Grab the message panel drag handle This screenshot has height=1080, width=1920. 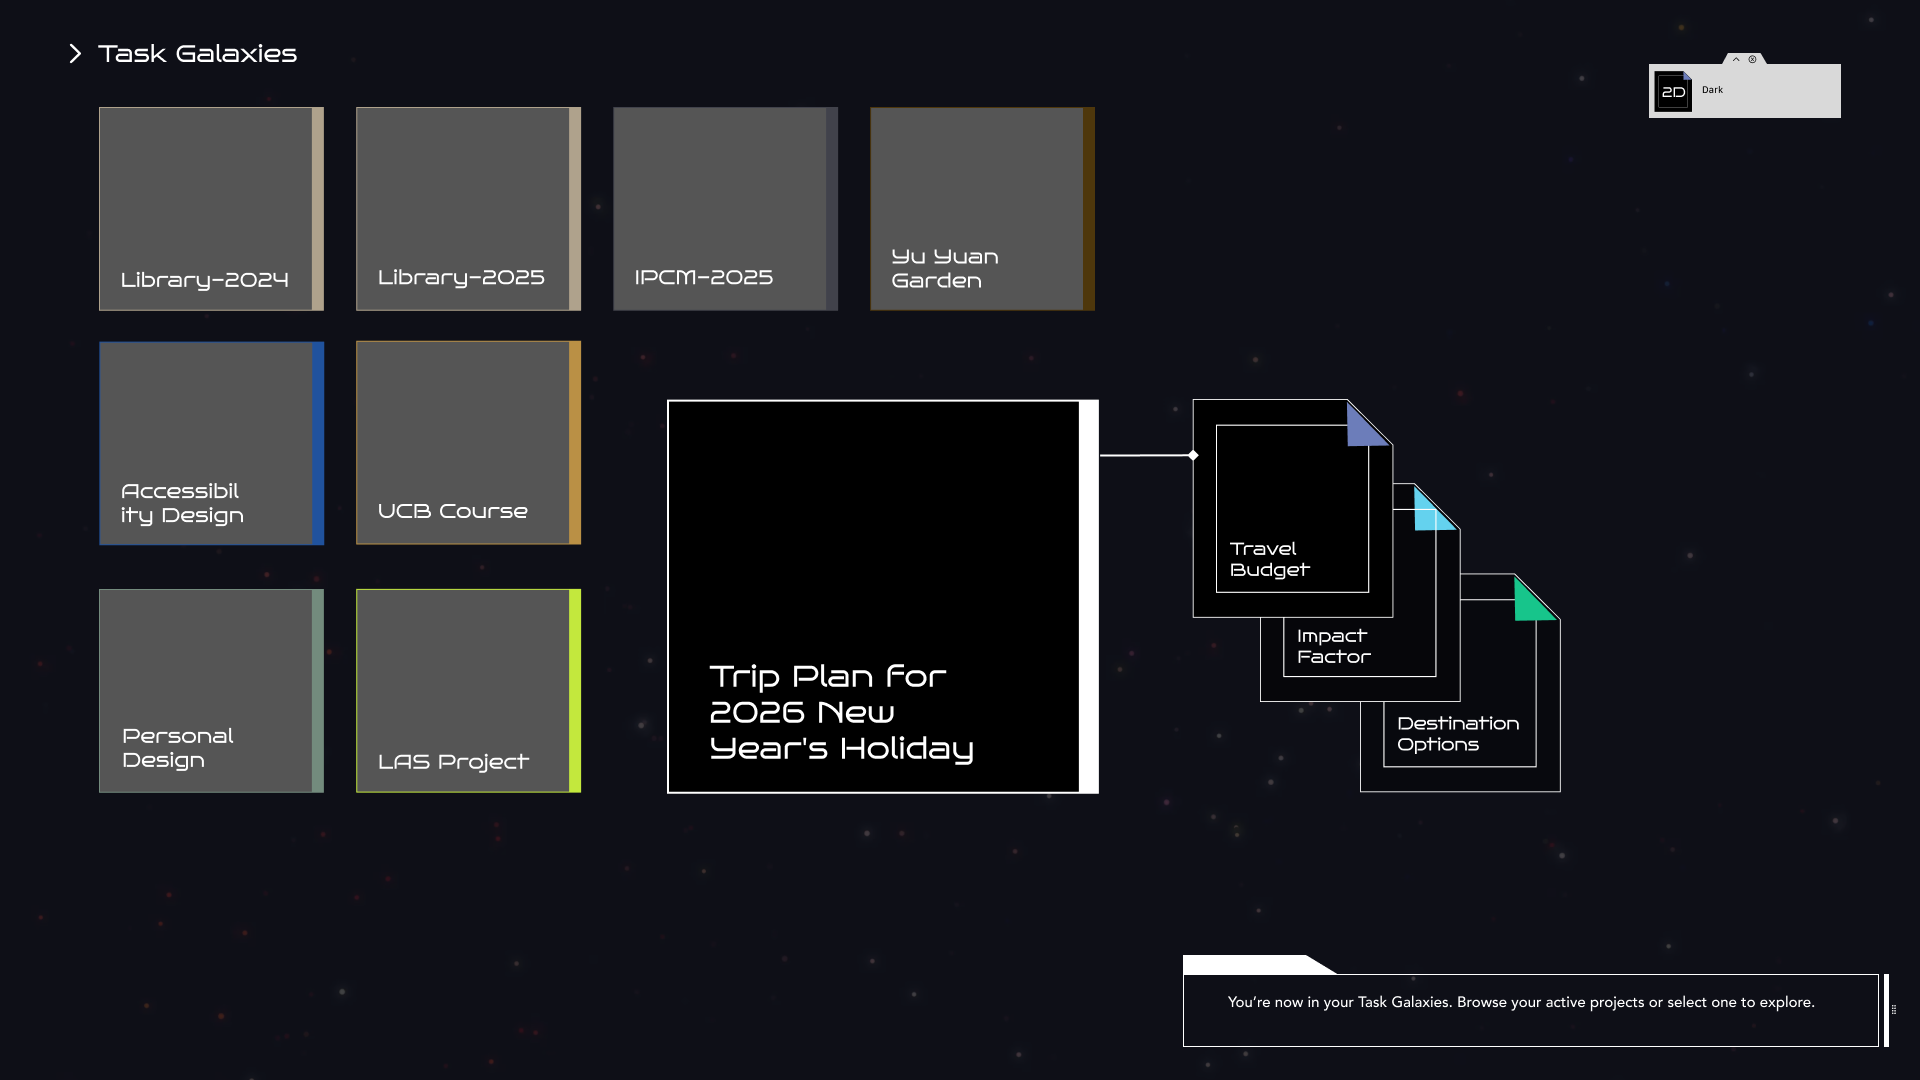pyautogui.click(x=1893, y=1010)
